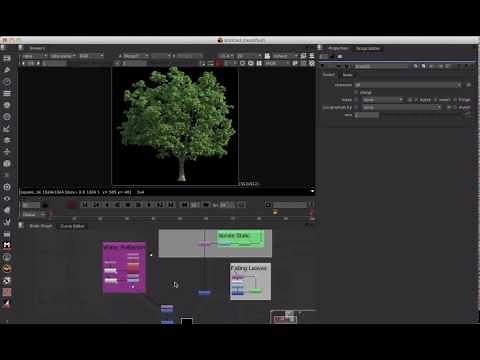Select the Viewer1 tab
This screenshot has height=360, width=480.
pos(37,48)
